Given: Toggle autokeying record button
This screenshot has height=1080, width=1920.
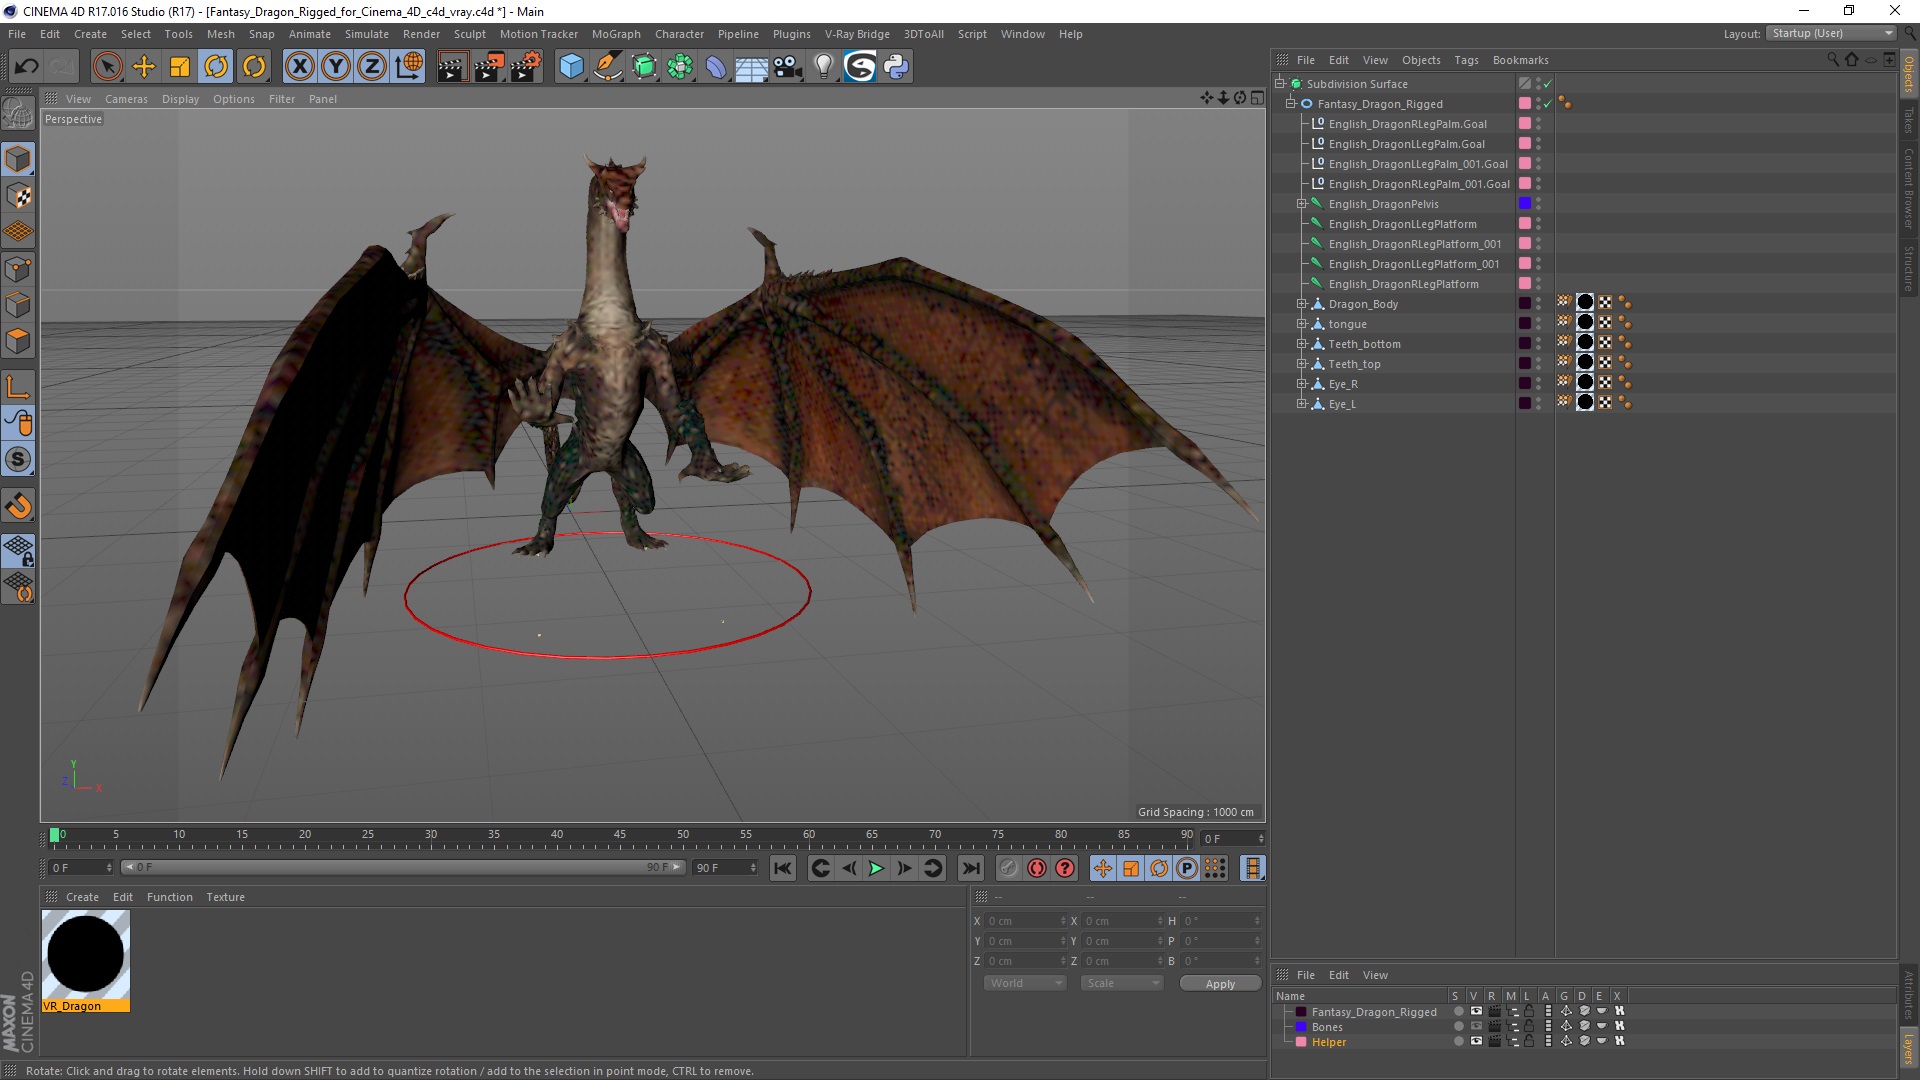Looking at the screenshot, I should pos(1037,868).
